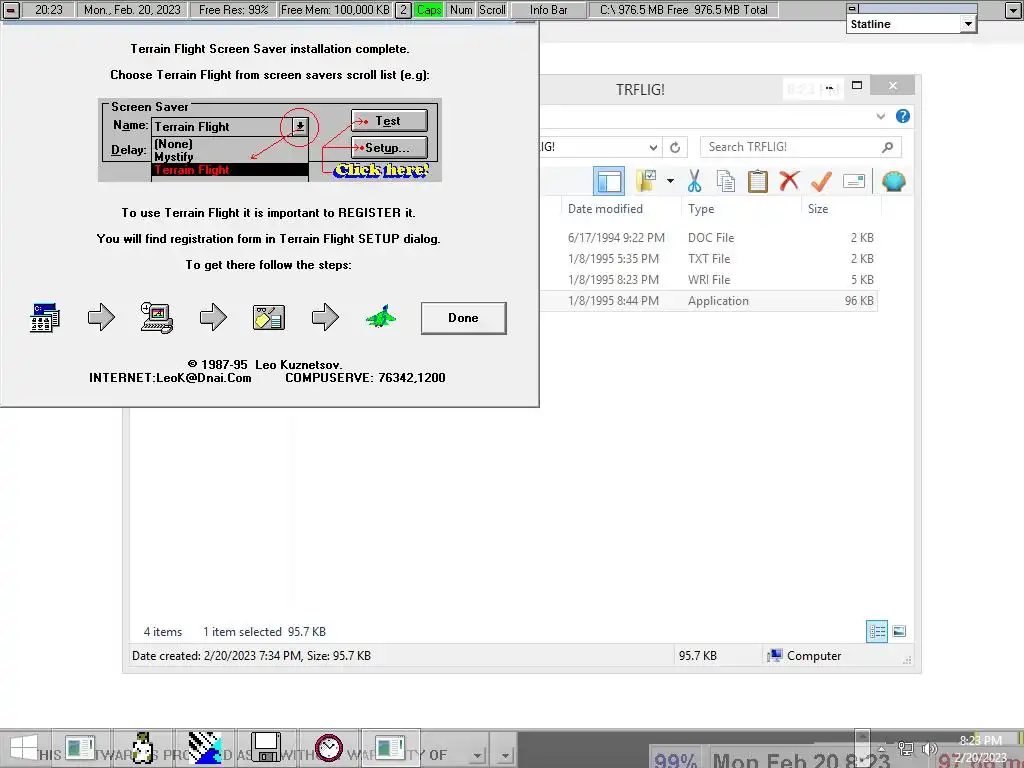This screenshot has height=768, width=1024.
Task: Toggle the navigation pane icon in TRFLIG! toolbar
Action: click(609, 181)
